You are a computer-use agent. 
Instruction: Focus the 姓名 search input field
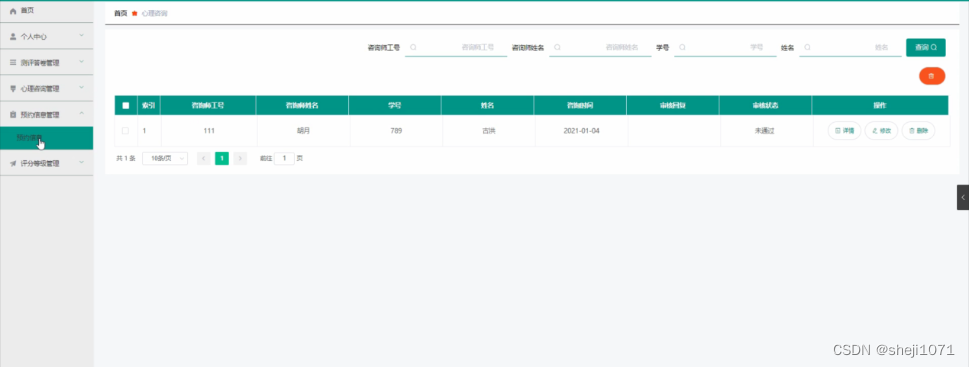click(x=850, y=47)
